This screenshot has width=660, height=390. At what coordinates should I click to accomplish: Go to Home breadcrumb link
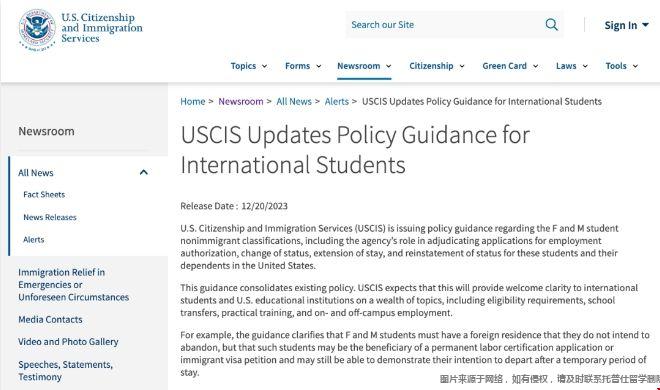[192, 101]
